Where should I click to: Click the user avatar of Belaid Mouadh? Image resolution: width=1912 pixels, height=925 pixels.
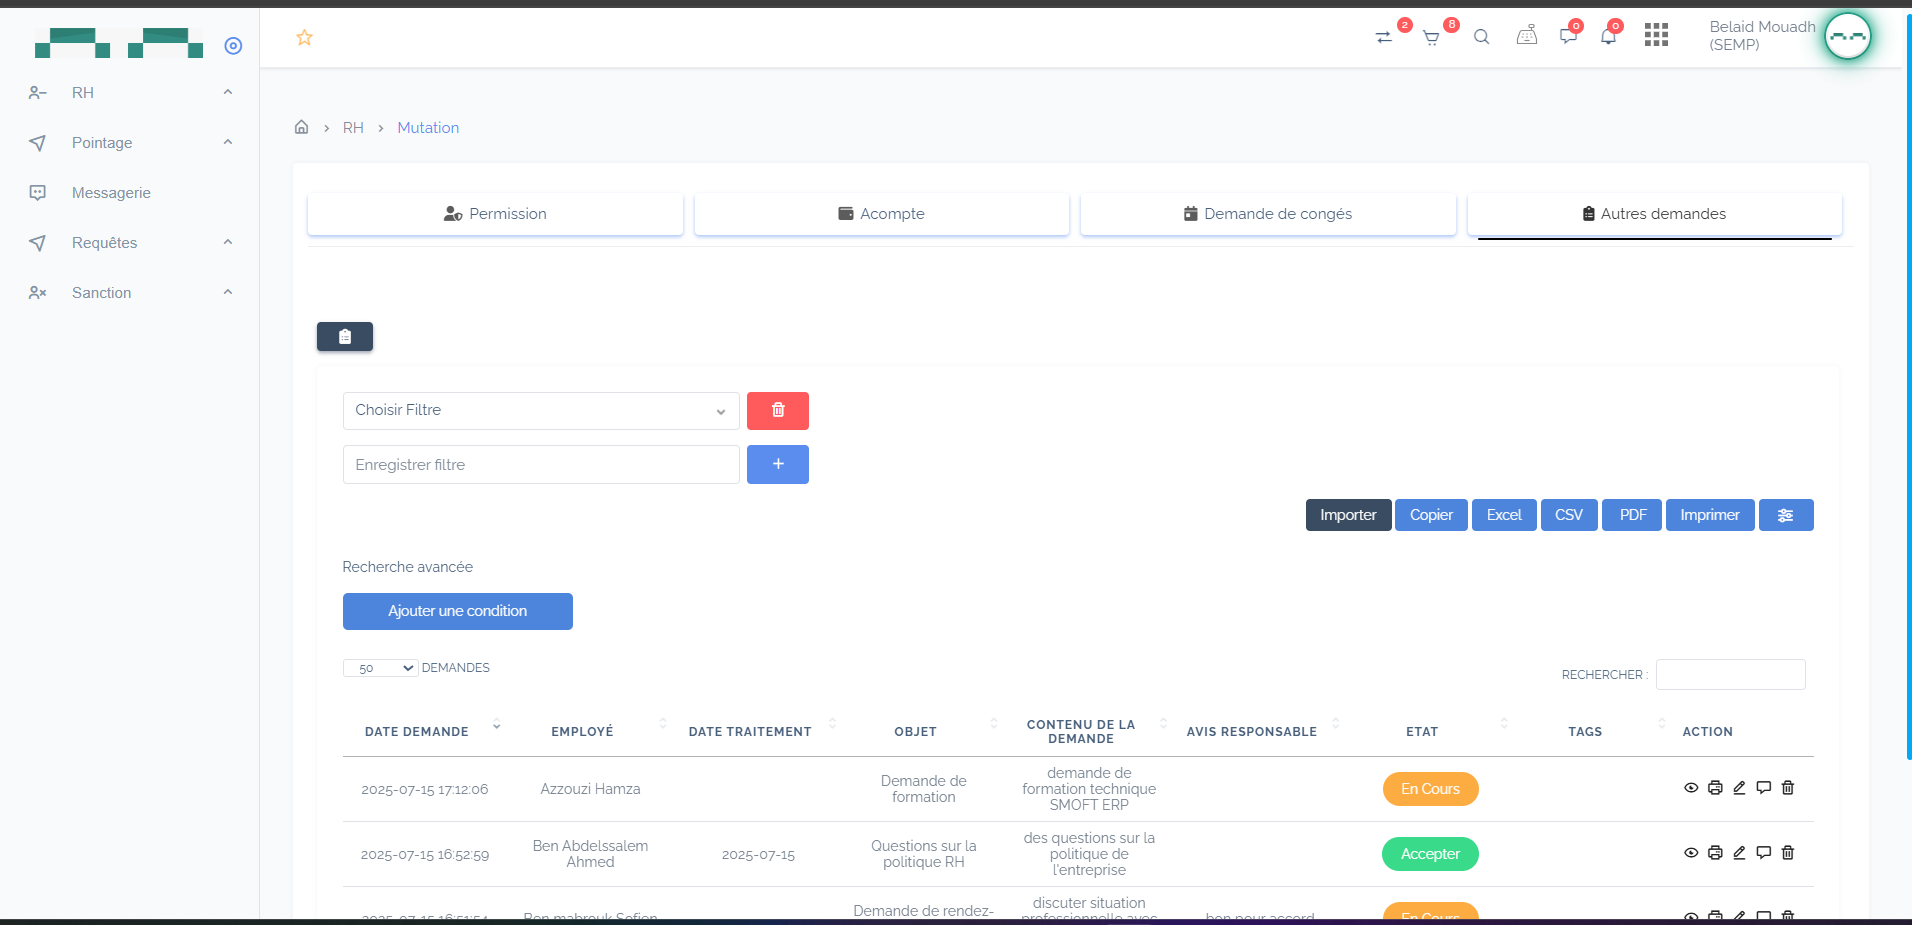click(x=1847, y=36)
